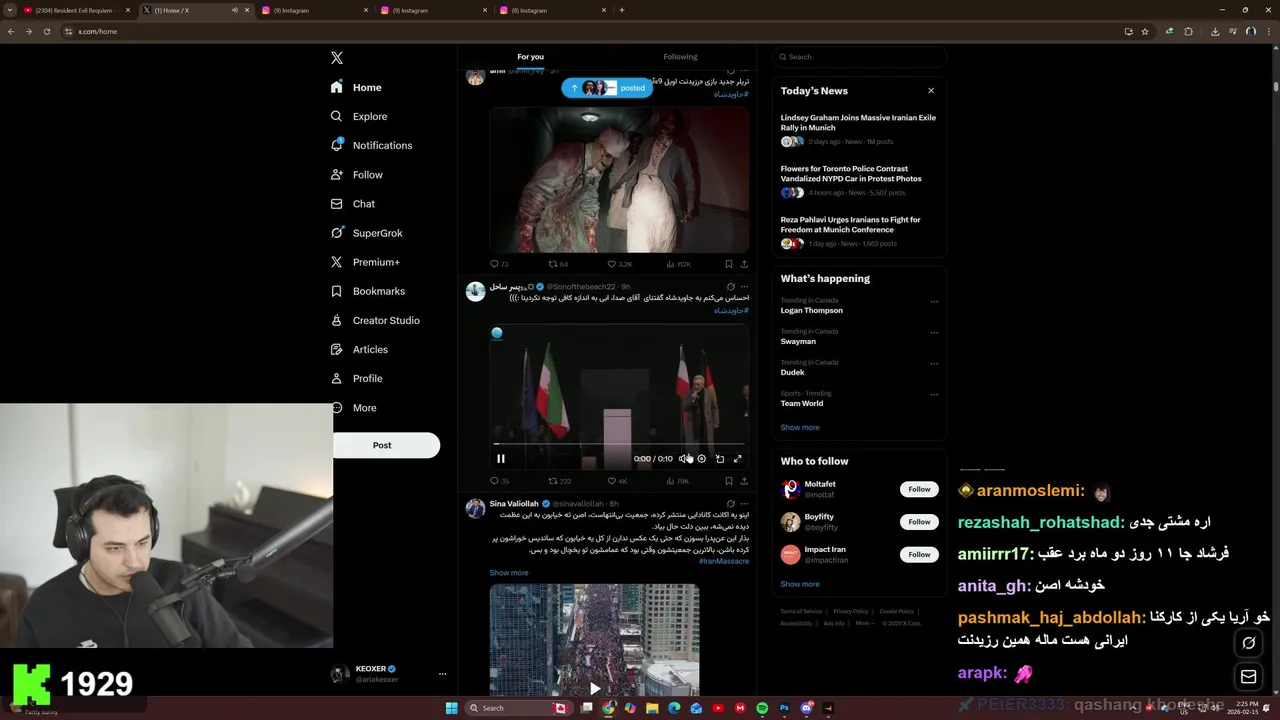The height and width of the screenshot is (720, 1280).
Task: Close the Today's News panel
Action: [x=931, y=90]
